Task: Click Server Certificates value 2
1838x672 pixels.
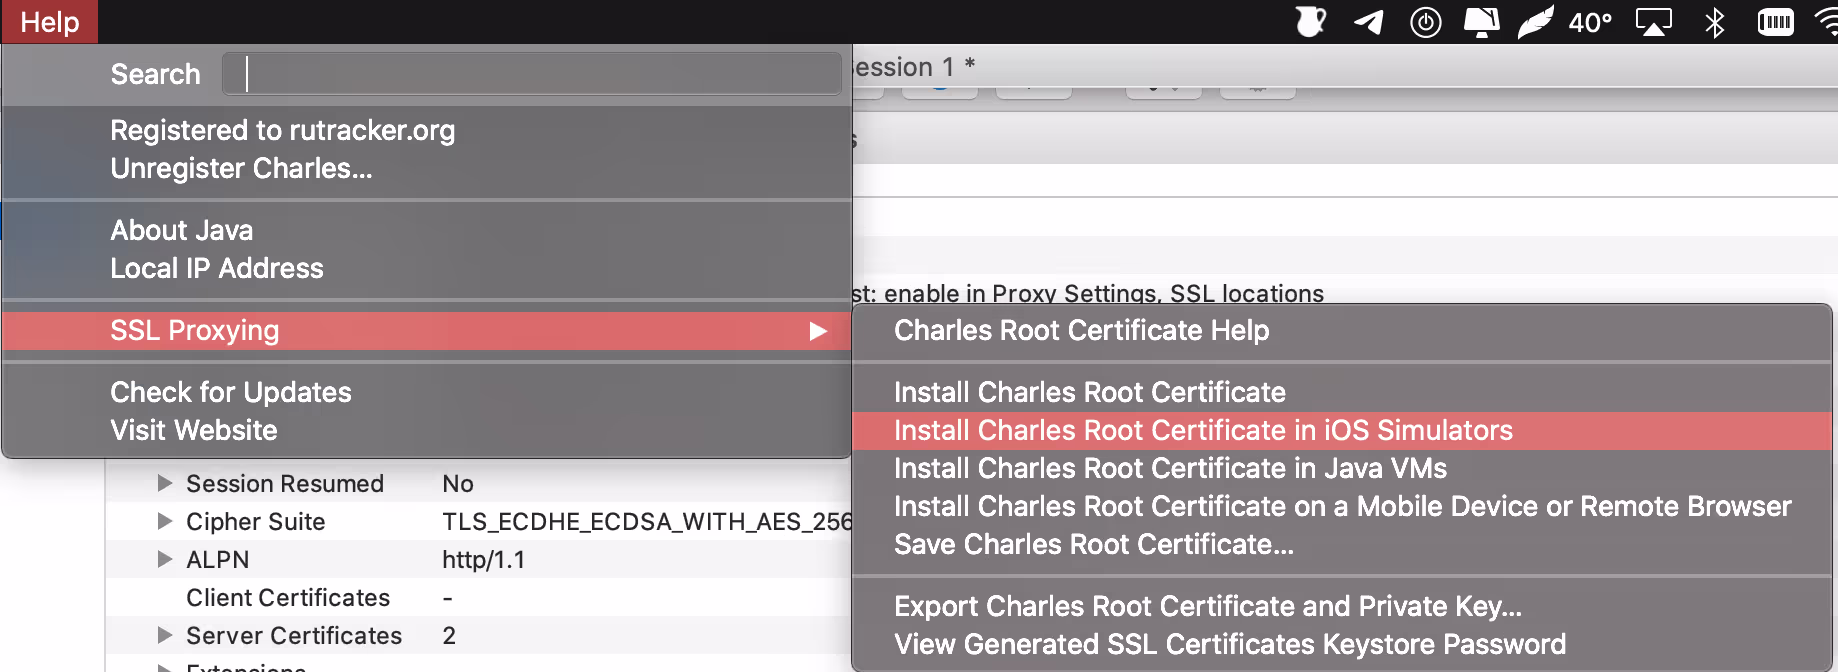Action: 449,635
